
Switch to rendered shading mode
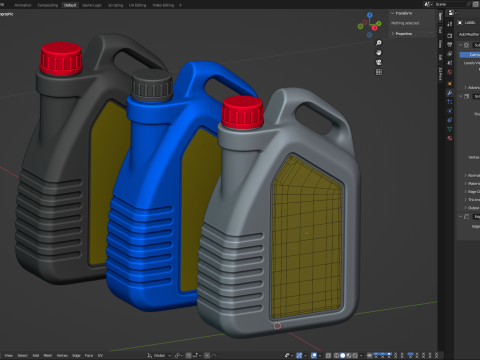(x=355, y=355)
